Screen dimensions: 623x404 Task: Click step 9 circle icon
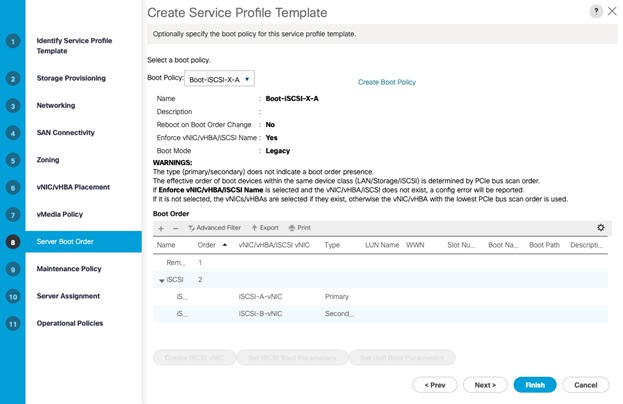coord(13,269)
